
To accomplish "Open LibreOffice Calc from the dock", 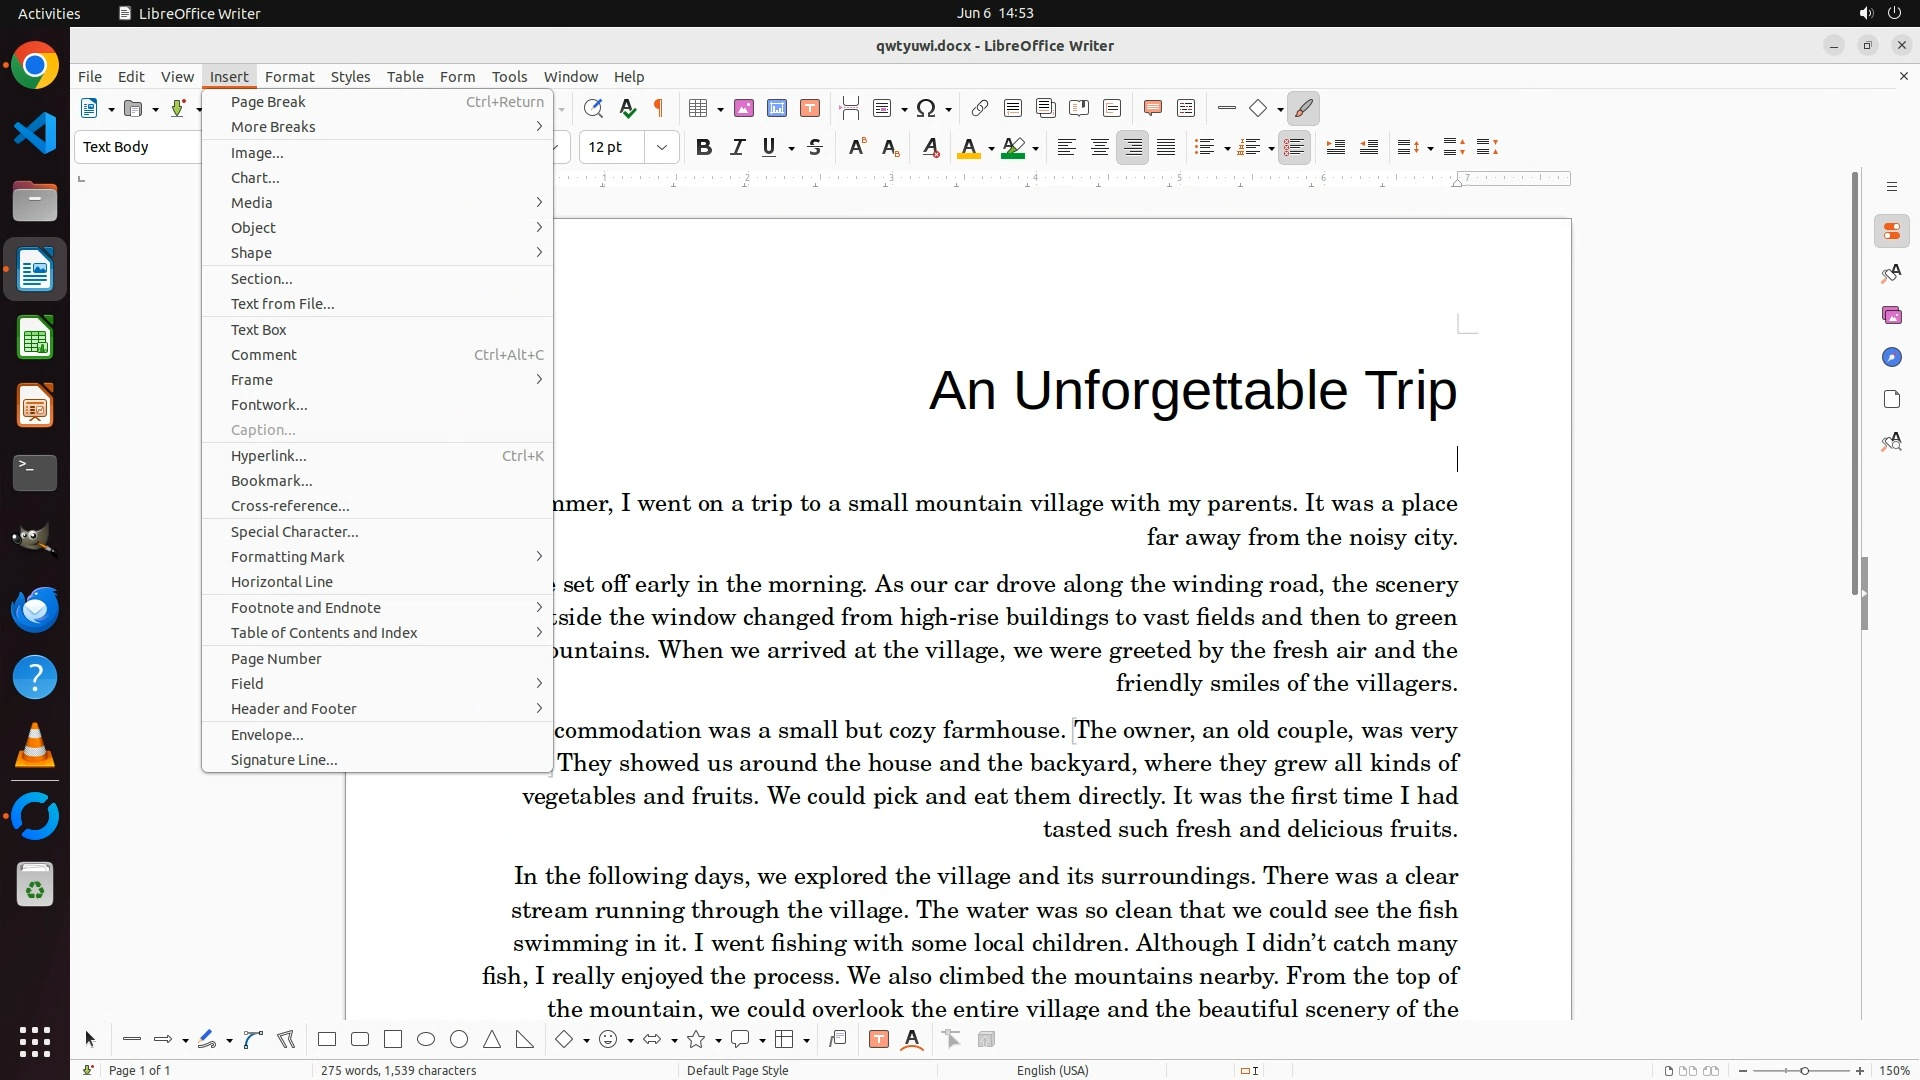I will click(35, 339).
